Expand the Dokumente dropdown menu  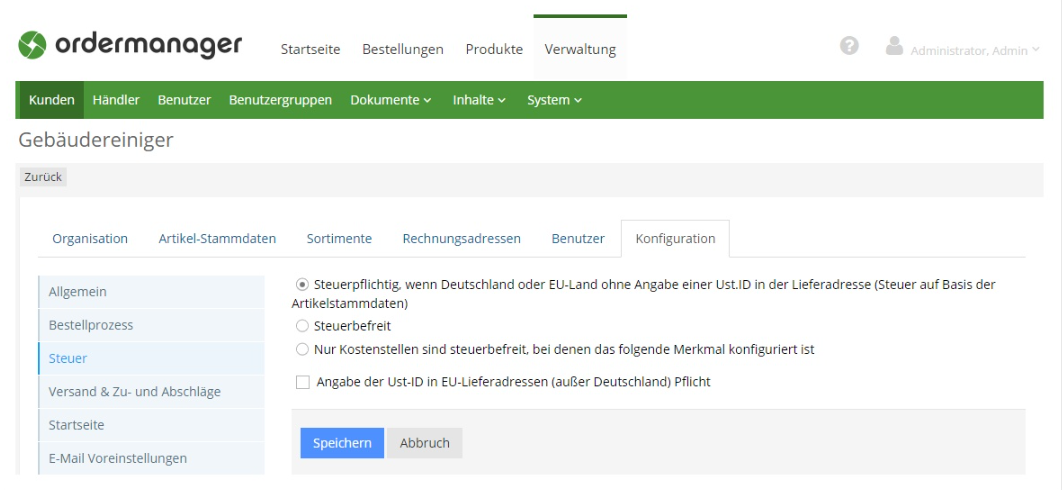pos(391,100)
